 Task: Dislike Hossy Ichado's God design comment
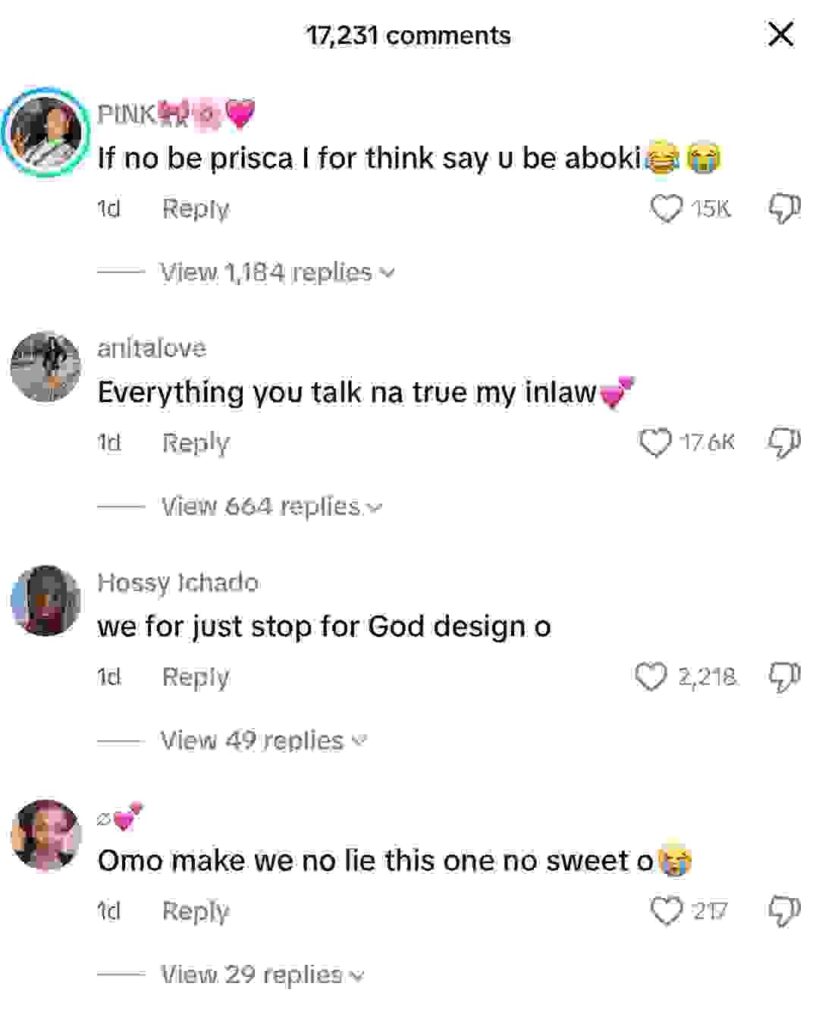click(x=781, y=677)
